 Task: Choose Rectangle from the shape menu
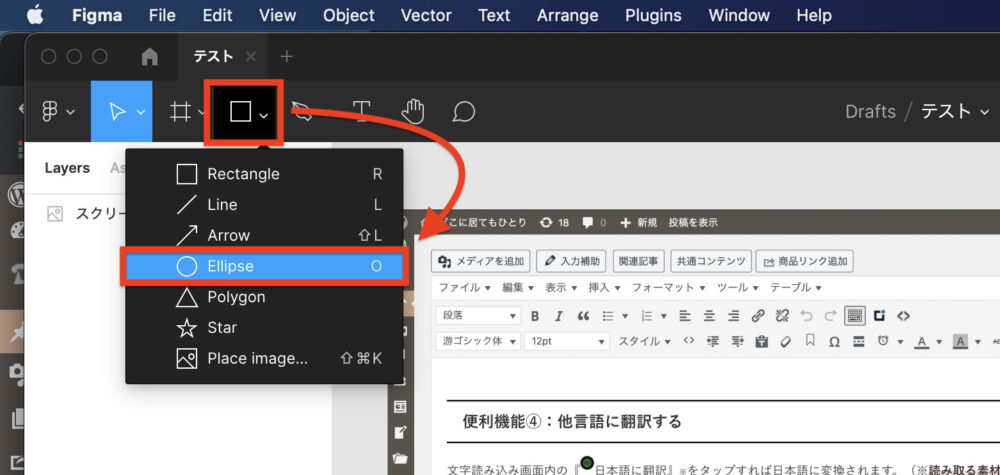pyautogui.click(x=265, y=174)
